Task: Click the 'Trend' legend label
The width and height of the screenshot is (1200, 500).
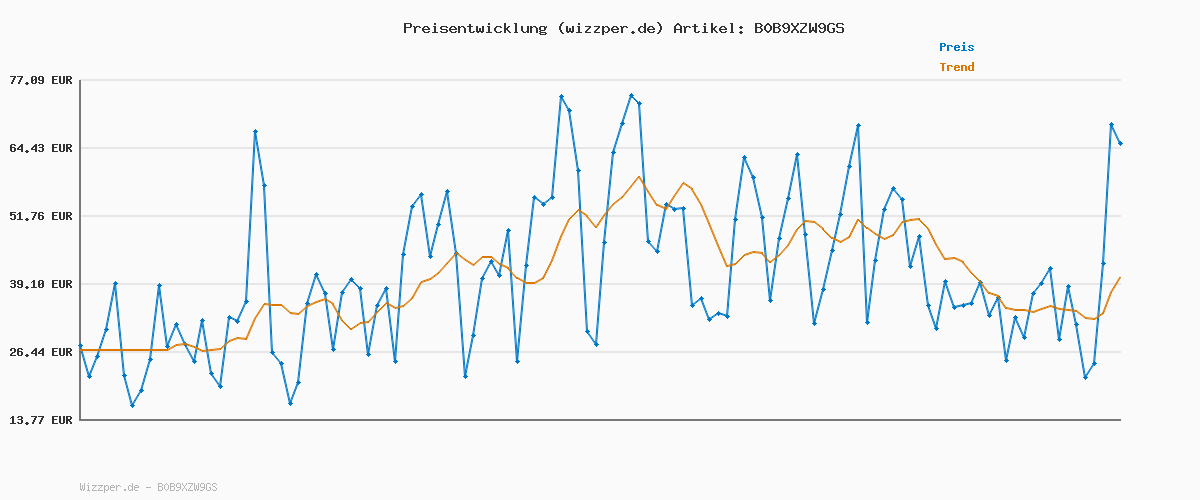Action: (956, 67)
